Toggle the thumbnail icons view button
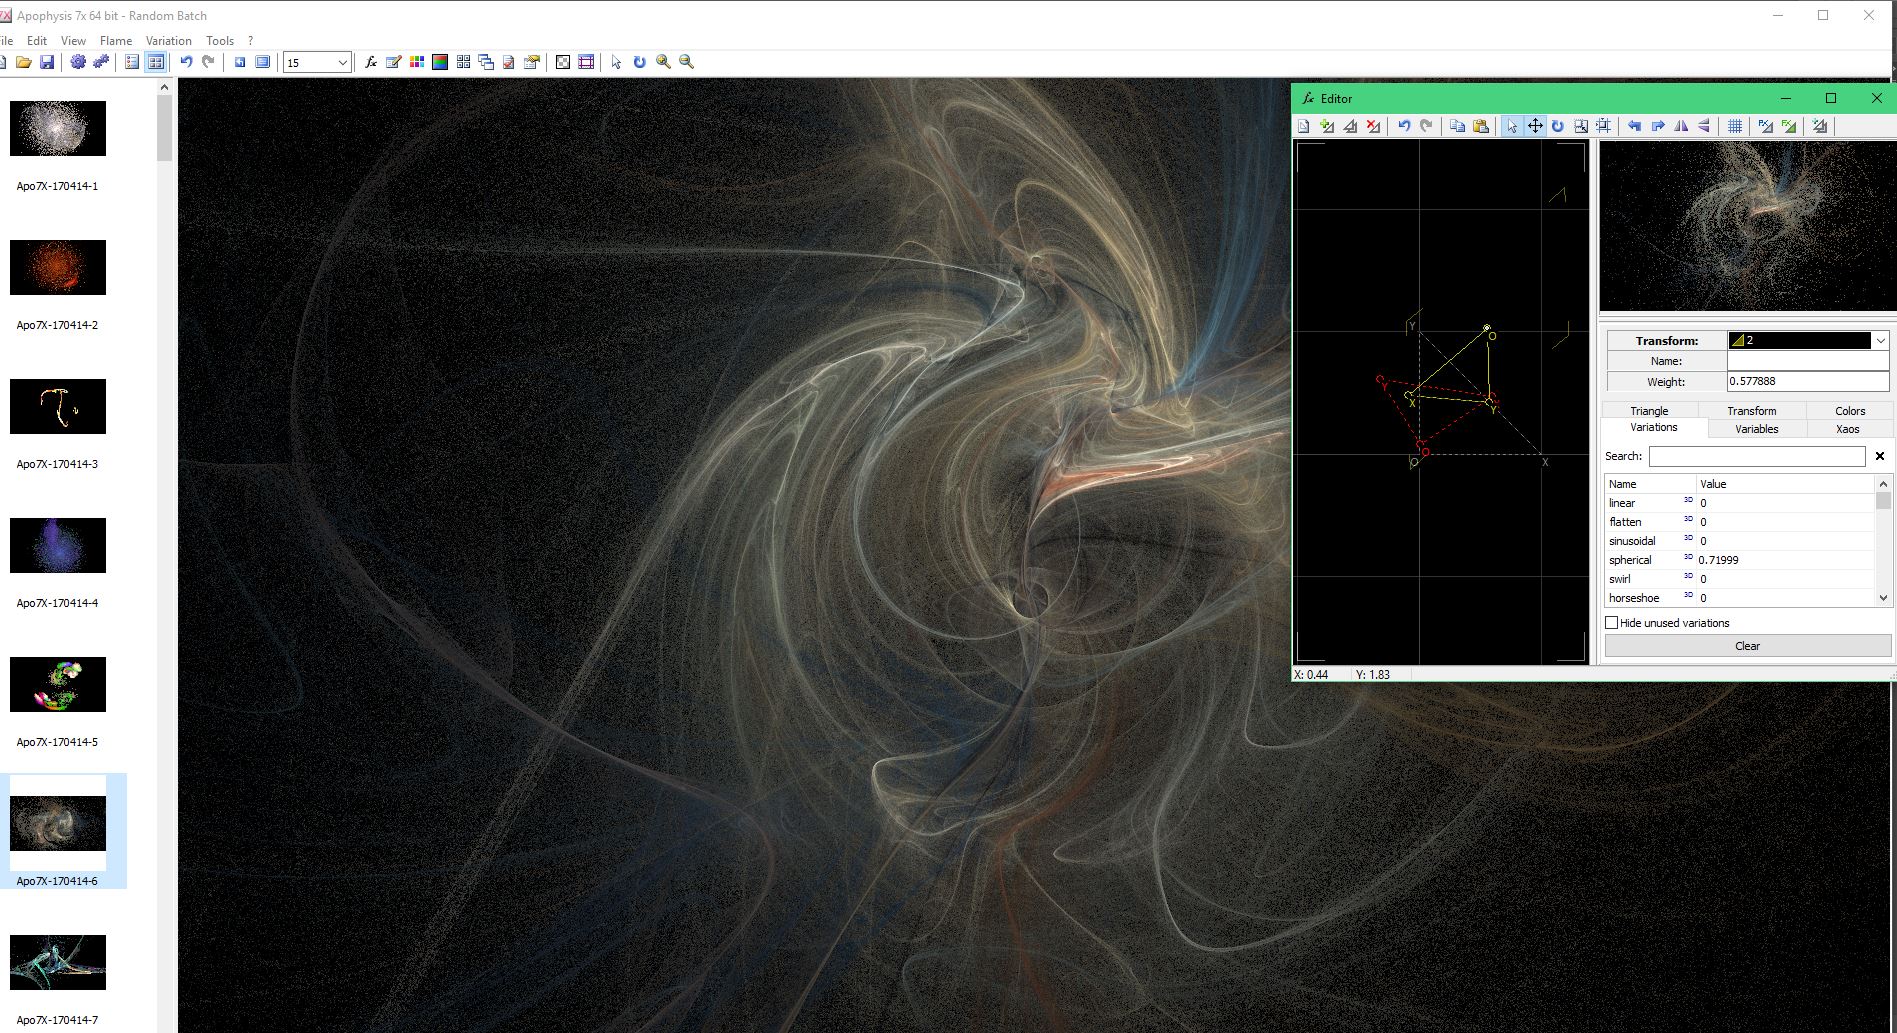 click(156, 62)
